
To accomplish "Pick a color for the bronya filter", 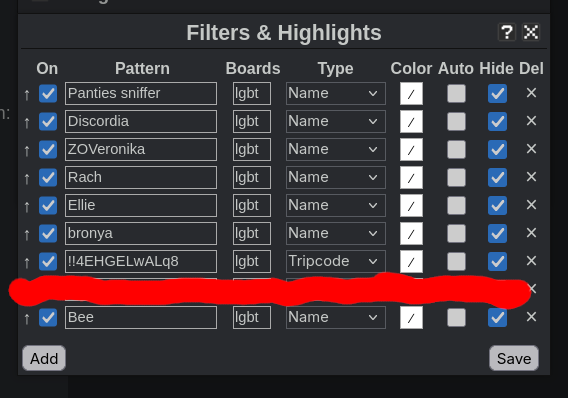I will click(x=411, y=234).
